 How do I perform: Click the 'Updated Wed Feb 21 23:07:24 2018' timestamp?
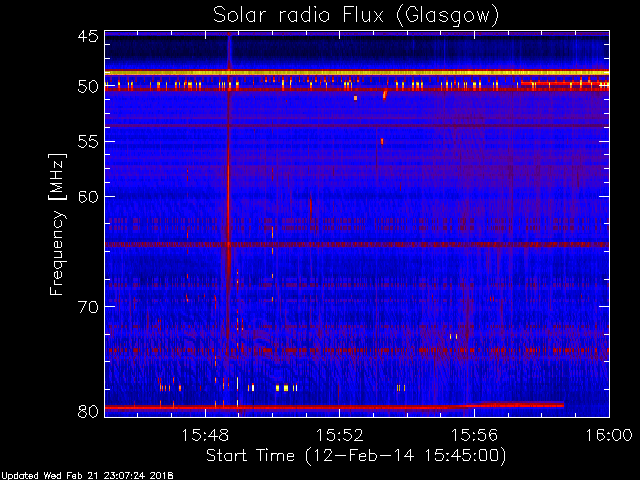(x=87, y=476)
